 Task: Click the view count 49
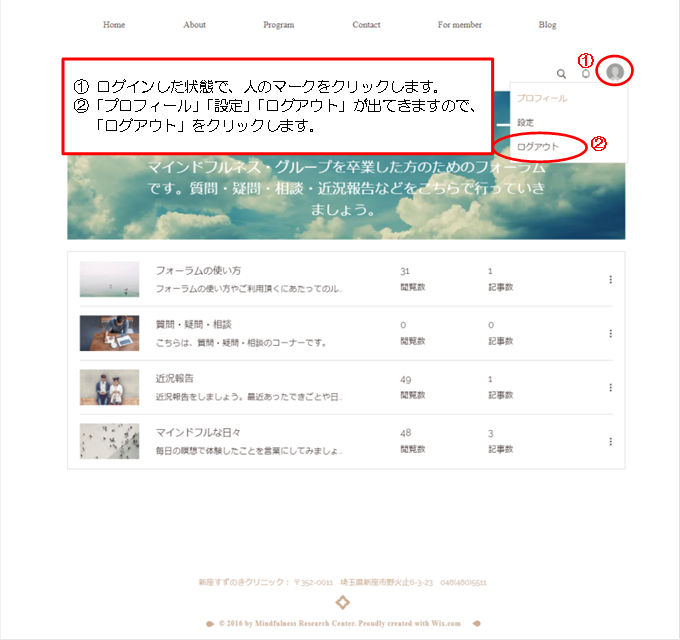pyautogui.click(x=405, y=380)
